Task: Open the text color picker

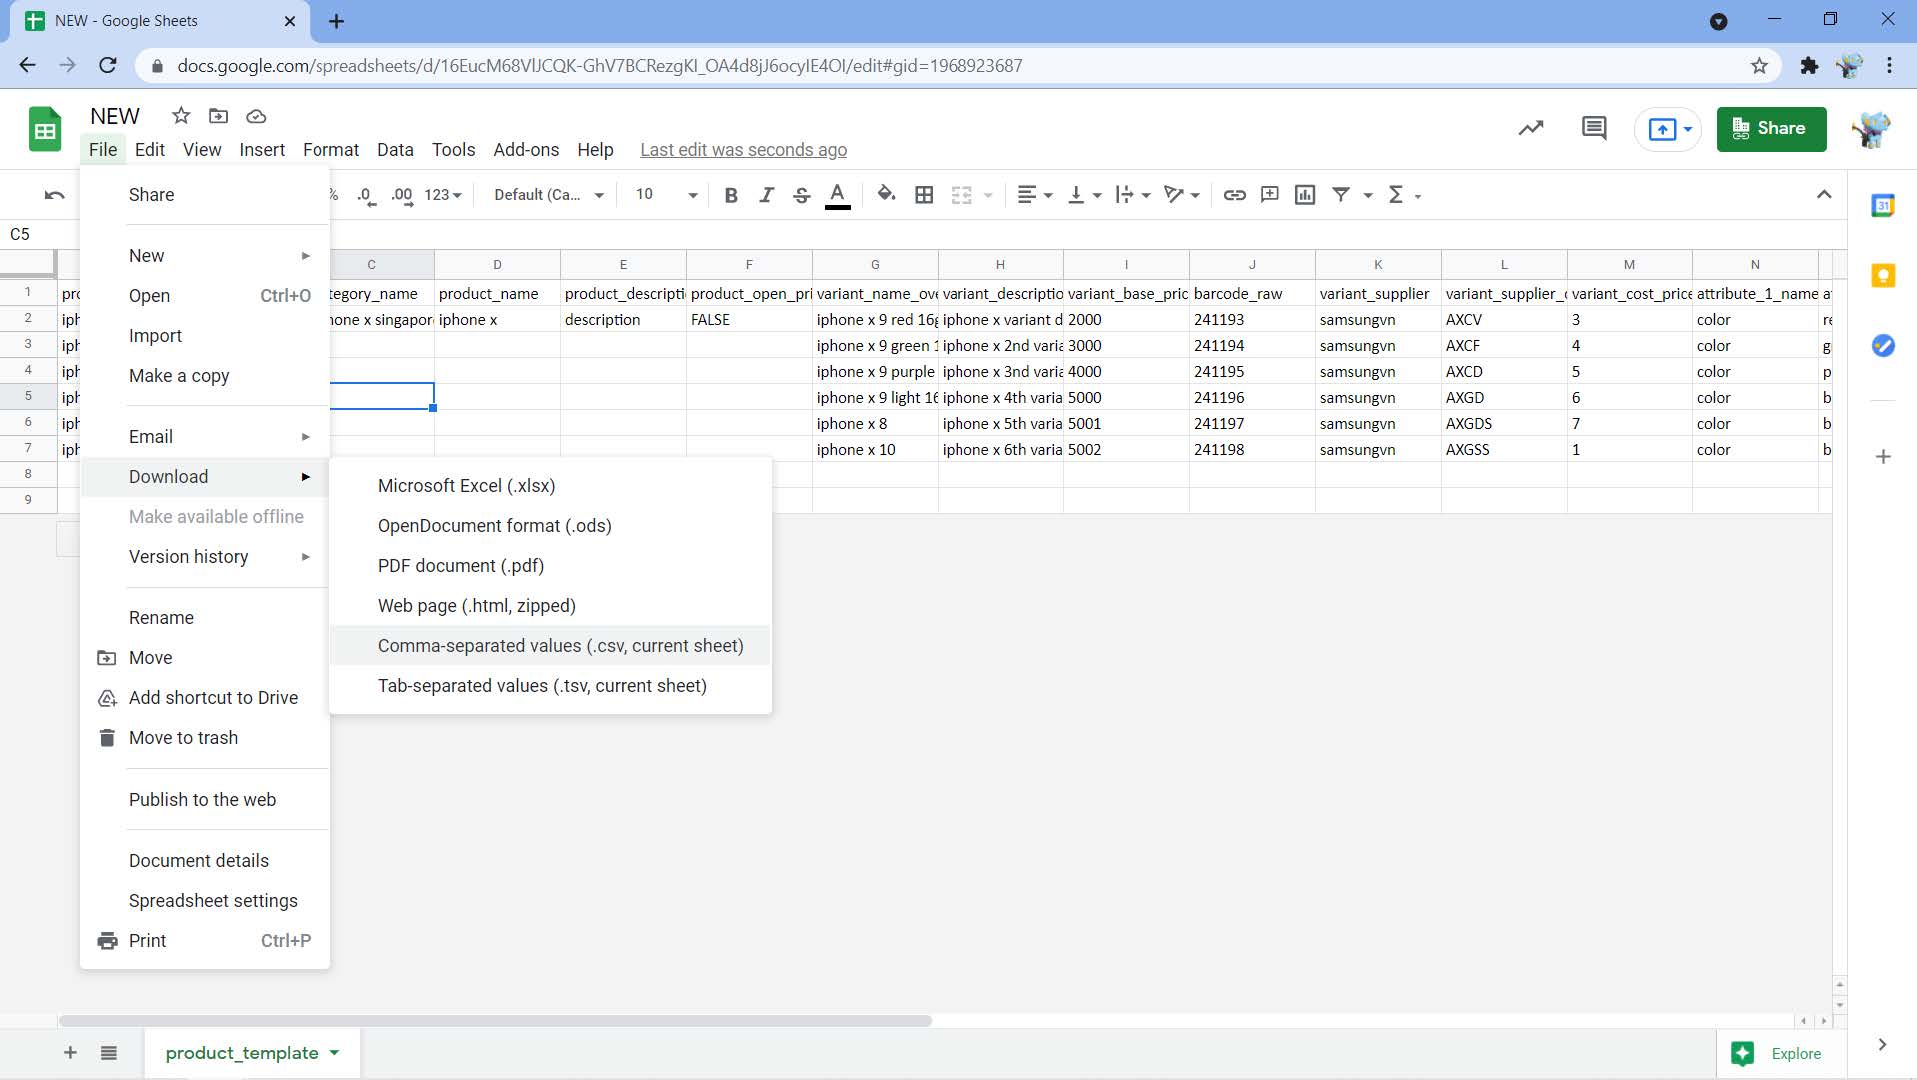Action: pyautogui.click(x=838, y=195)
